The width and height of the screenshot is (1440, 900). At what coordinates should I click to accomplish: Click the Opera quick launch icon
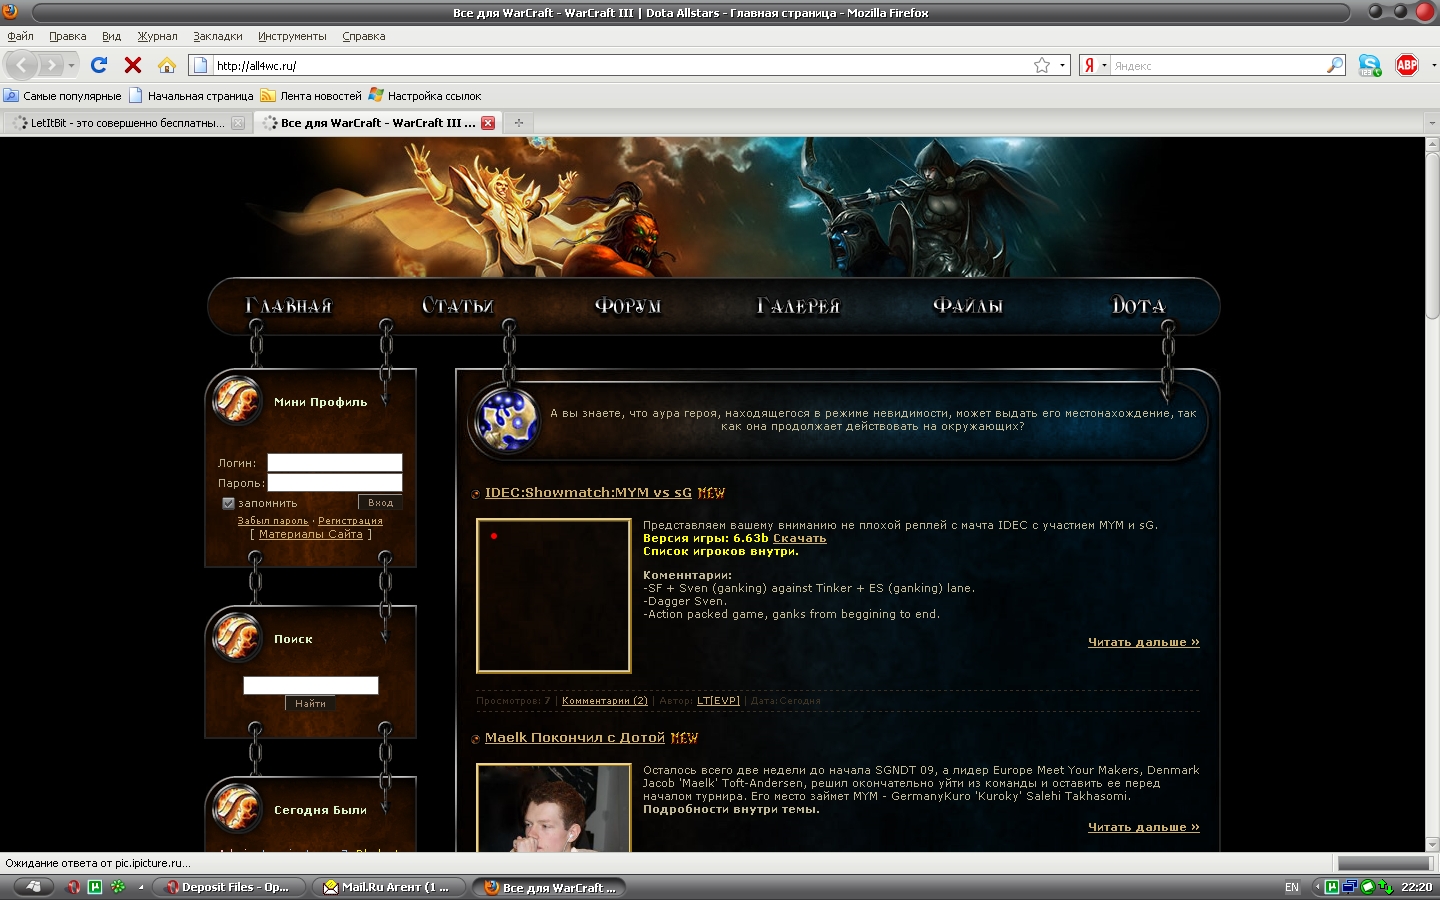pyautogui.click(x=73, y=887)
